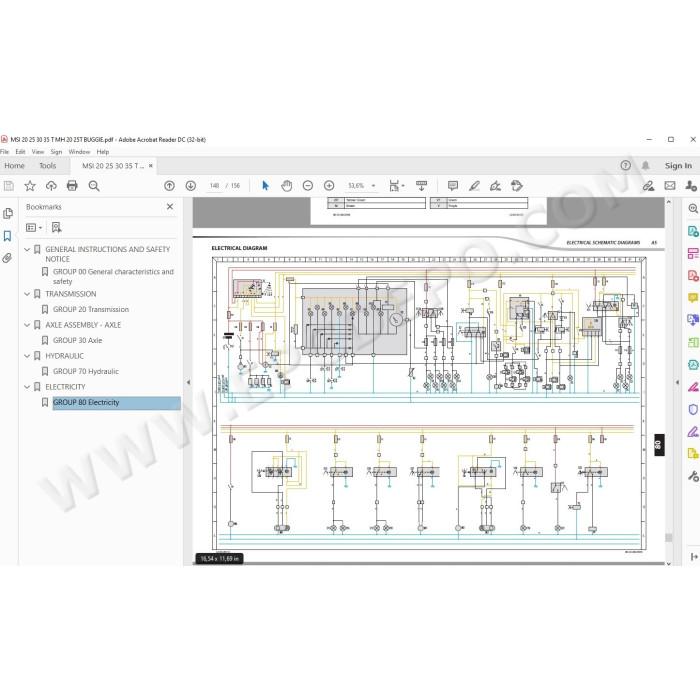Go to next page arrow
This screenshot has width=700, height=700.
point(191,186)
